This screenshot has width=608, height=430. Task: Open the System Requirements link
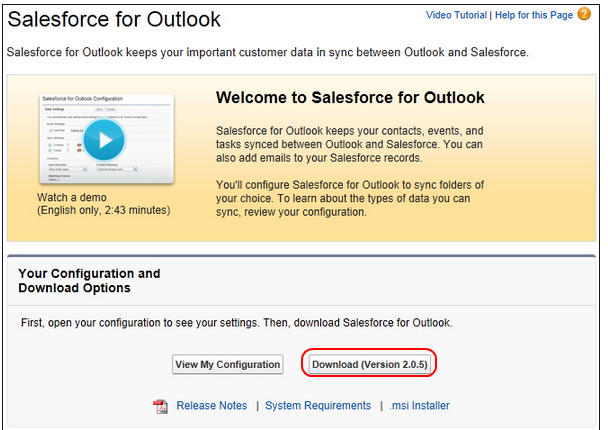(318, 406)
